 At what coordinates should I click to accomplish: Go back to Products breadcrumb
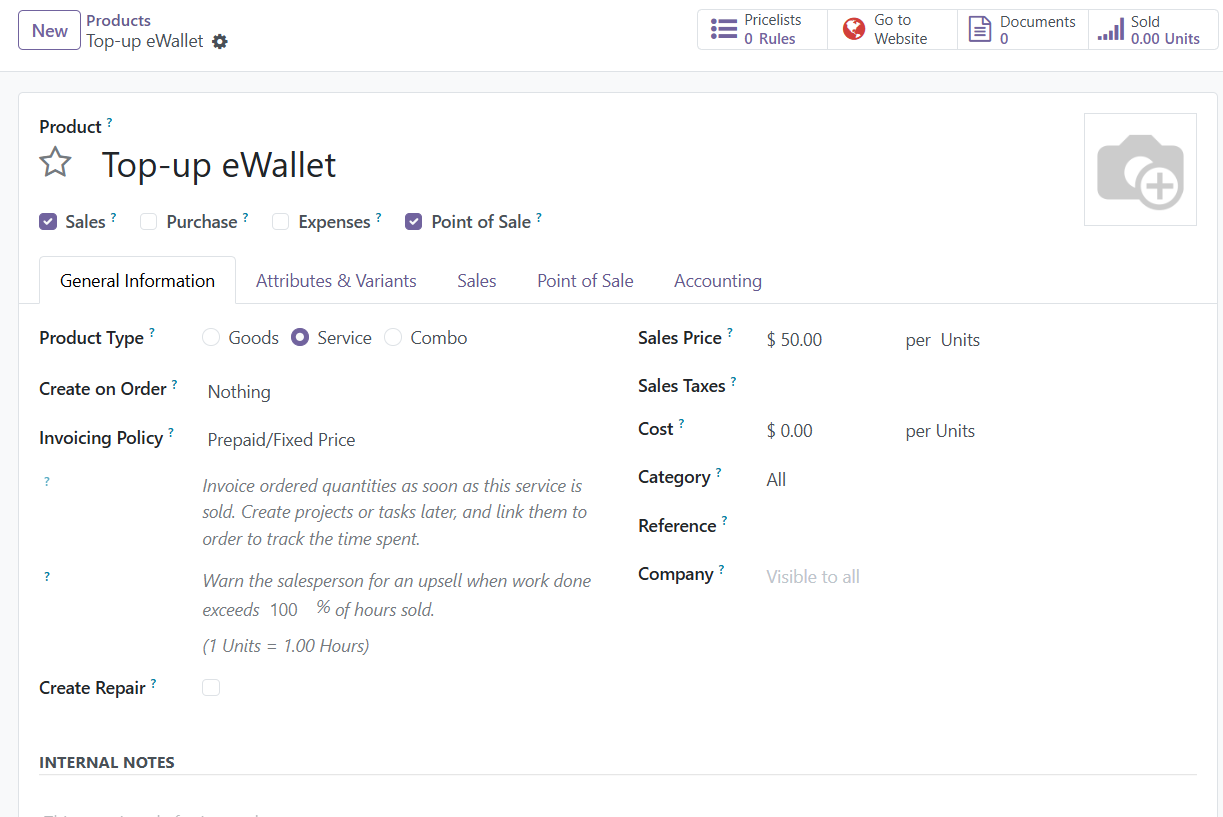coord(118,20)
